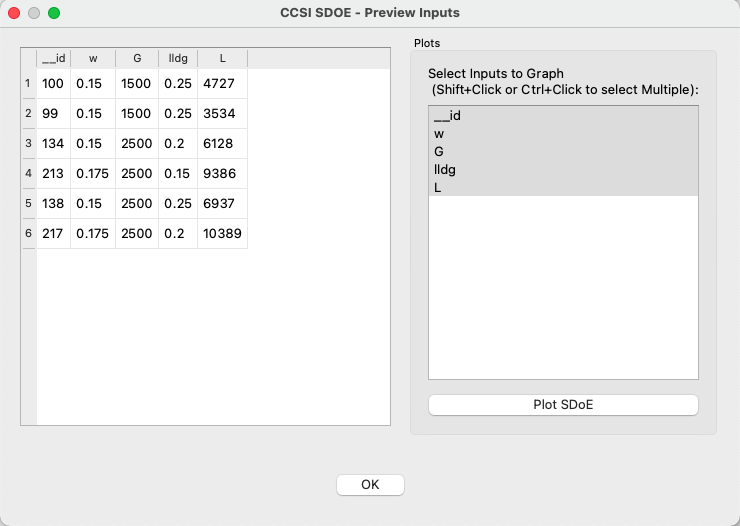This screenshot has height=526, width=740.
Task: Click the L cell showing 4727
Action: (222, 83)
